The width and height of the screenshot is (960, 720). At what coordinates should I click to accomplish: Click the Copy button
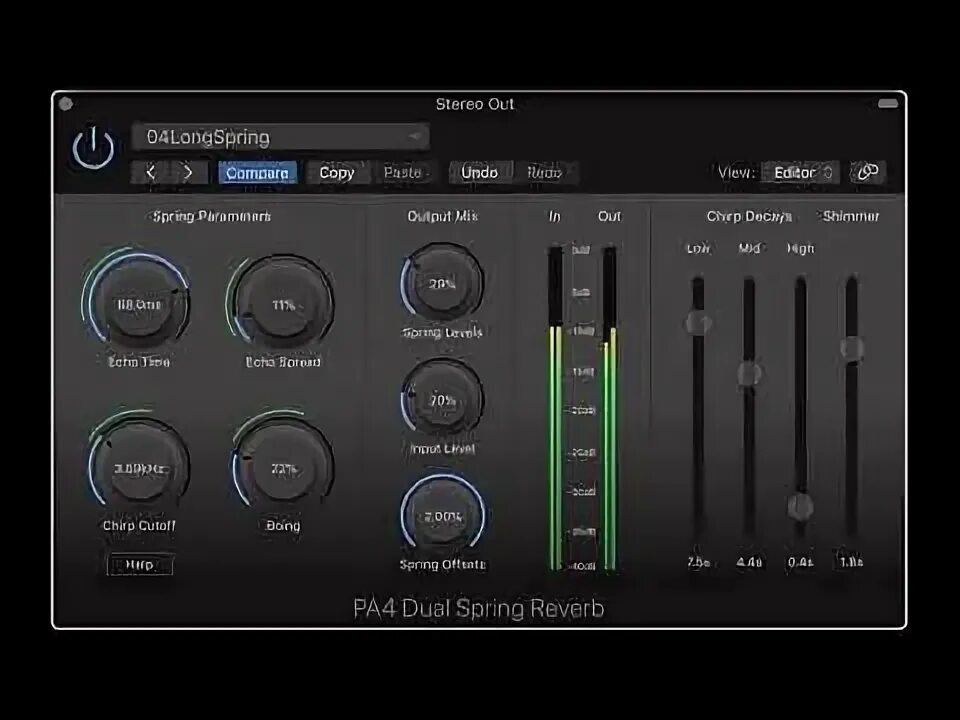coord(337,173)
